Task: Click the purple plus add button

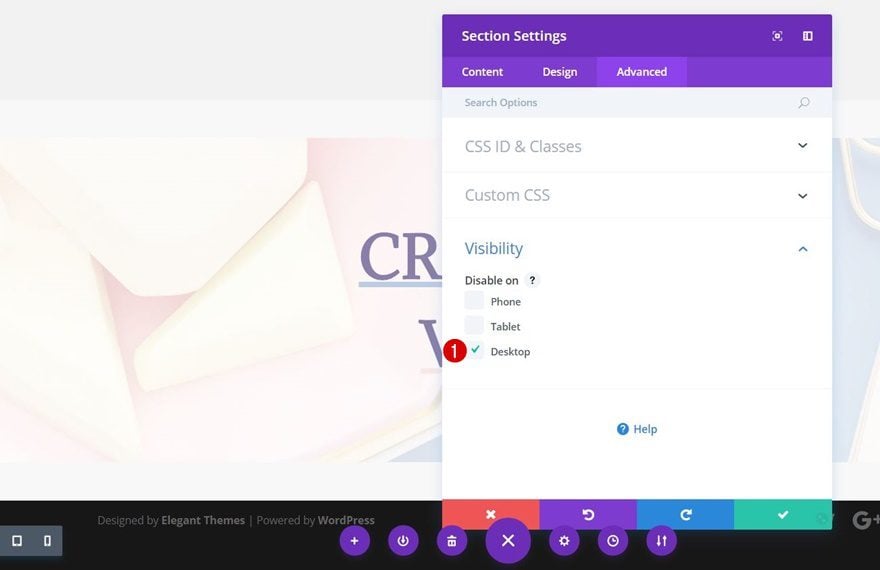Action: [x=354, y=541]
